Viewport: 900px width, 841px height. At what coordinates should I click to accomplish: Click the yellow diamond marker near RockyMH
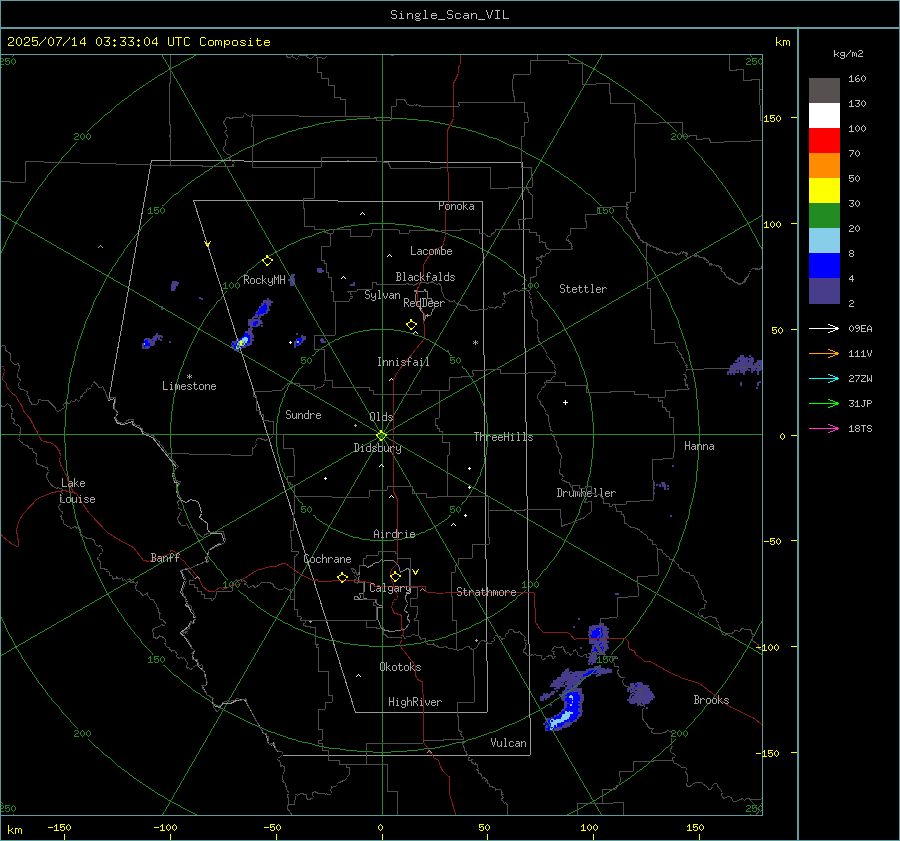267,261
